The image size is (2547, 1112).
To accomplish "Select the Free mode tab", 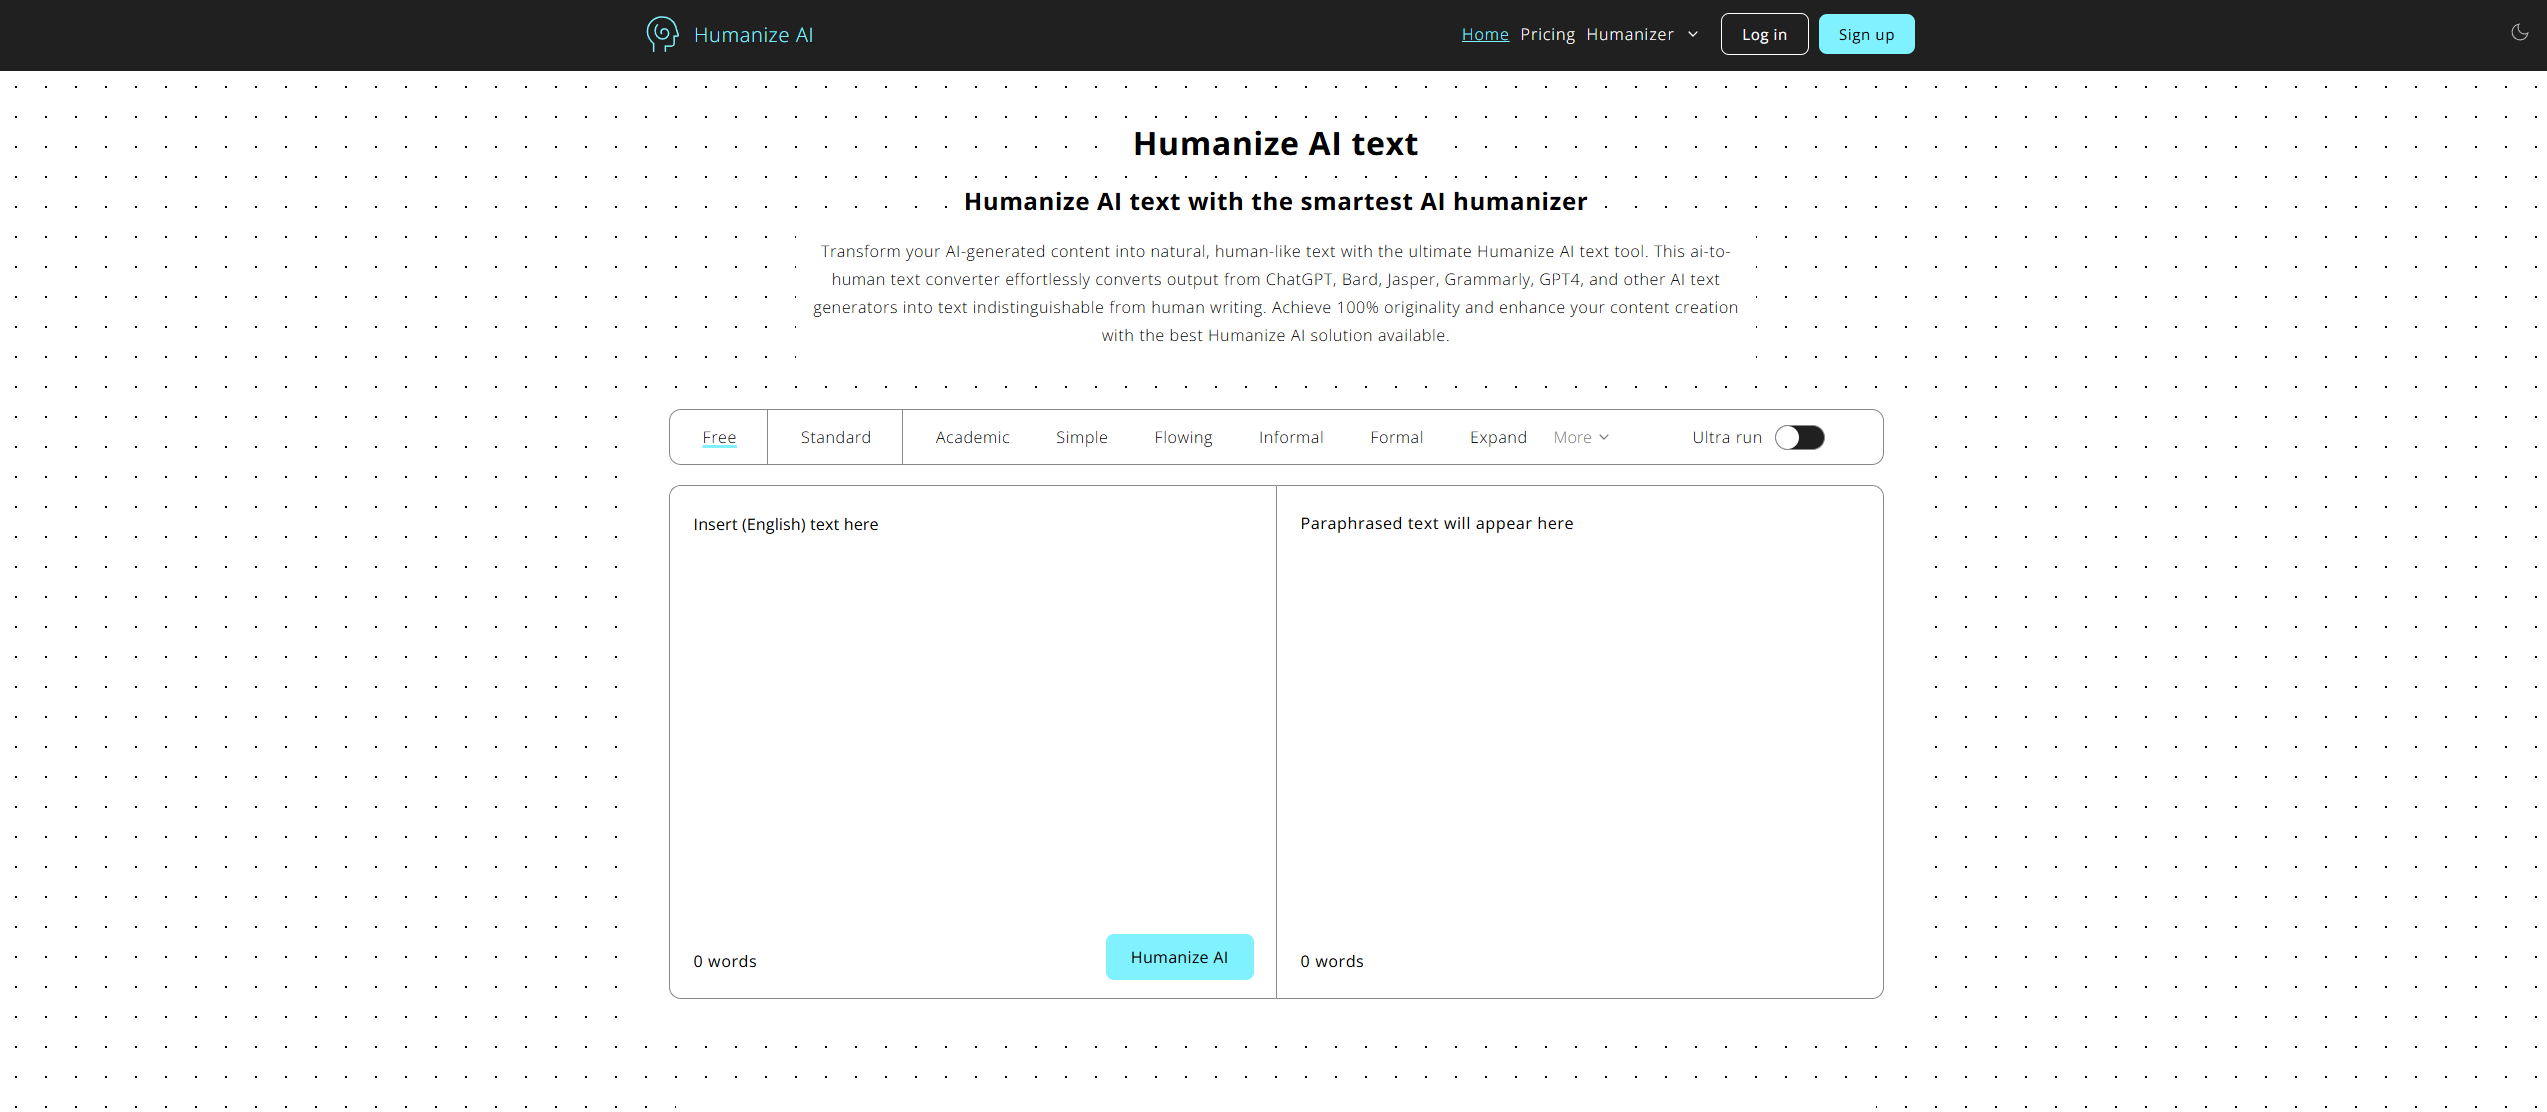I will tap(719, 437).
